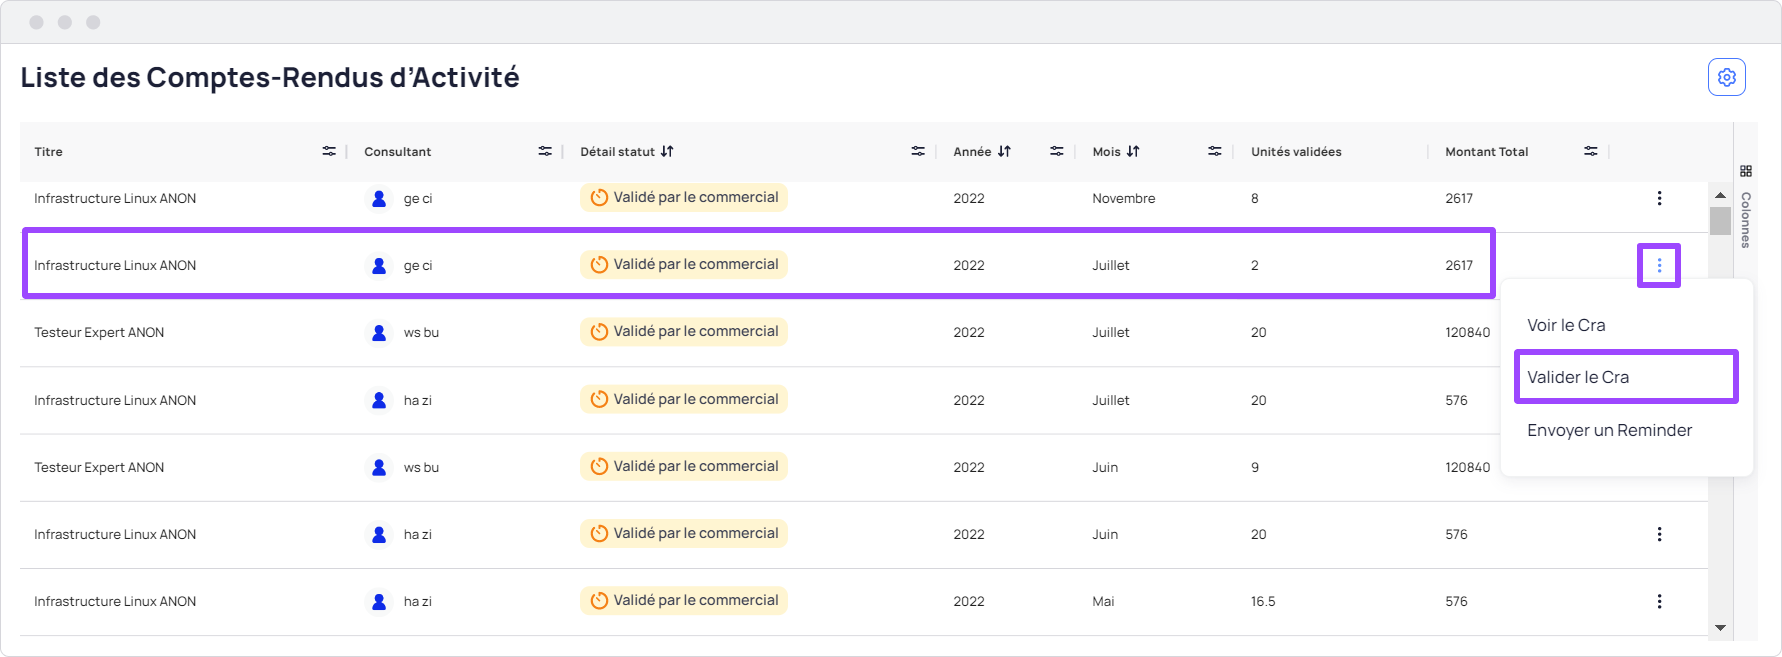Viewport: 1782px width, 657px height.
Task: Click the table scrollbar up arrow
Action: pos(1720,195)
